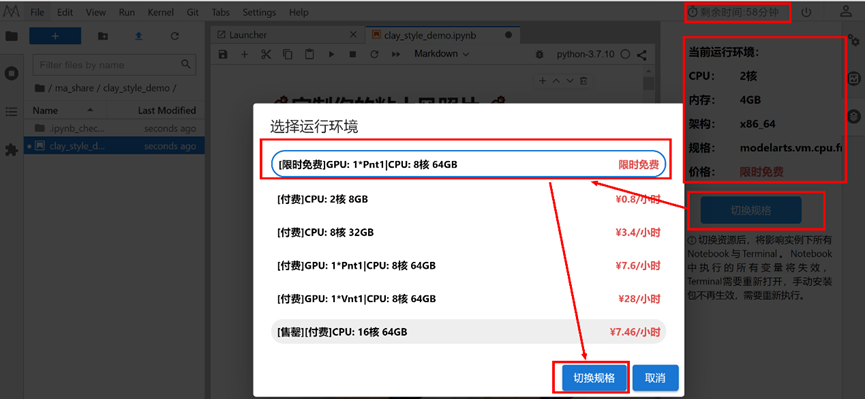Screen dimensions: 865x399
Task: Restart kernel and run all cells
Action: (396, 54)
